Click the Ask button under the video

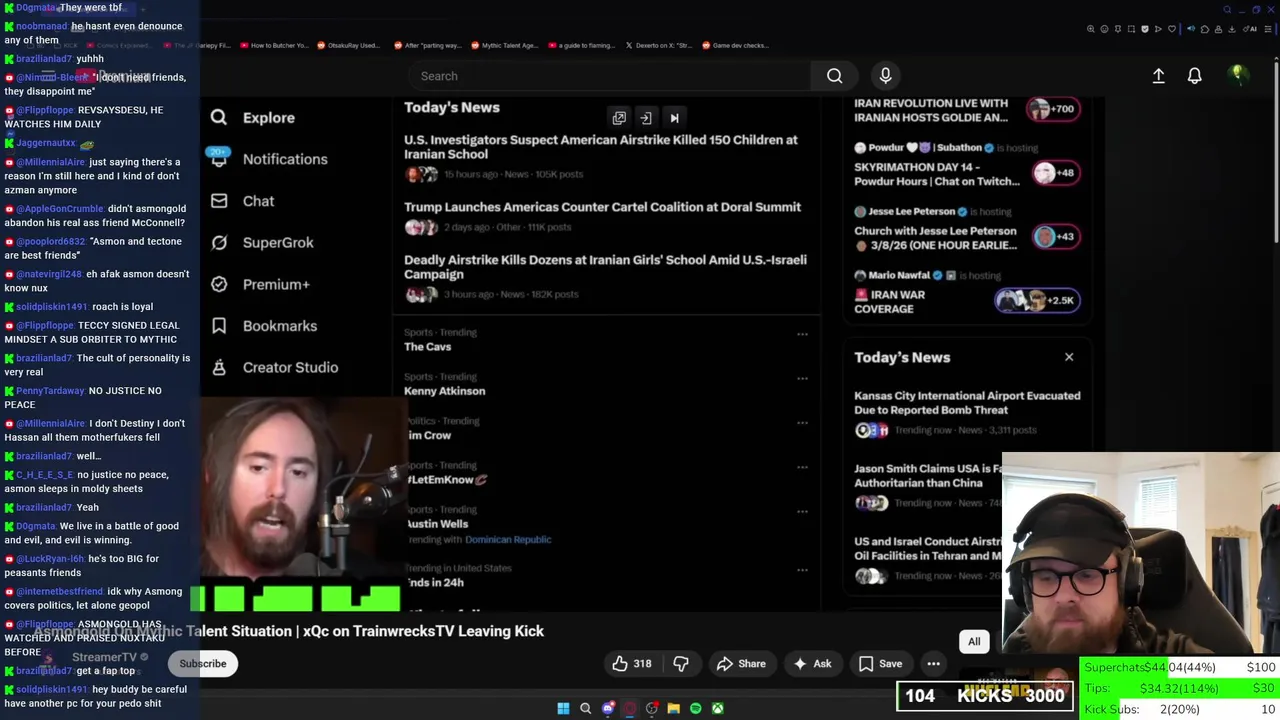click(812, 664)
